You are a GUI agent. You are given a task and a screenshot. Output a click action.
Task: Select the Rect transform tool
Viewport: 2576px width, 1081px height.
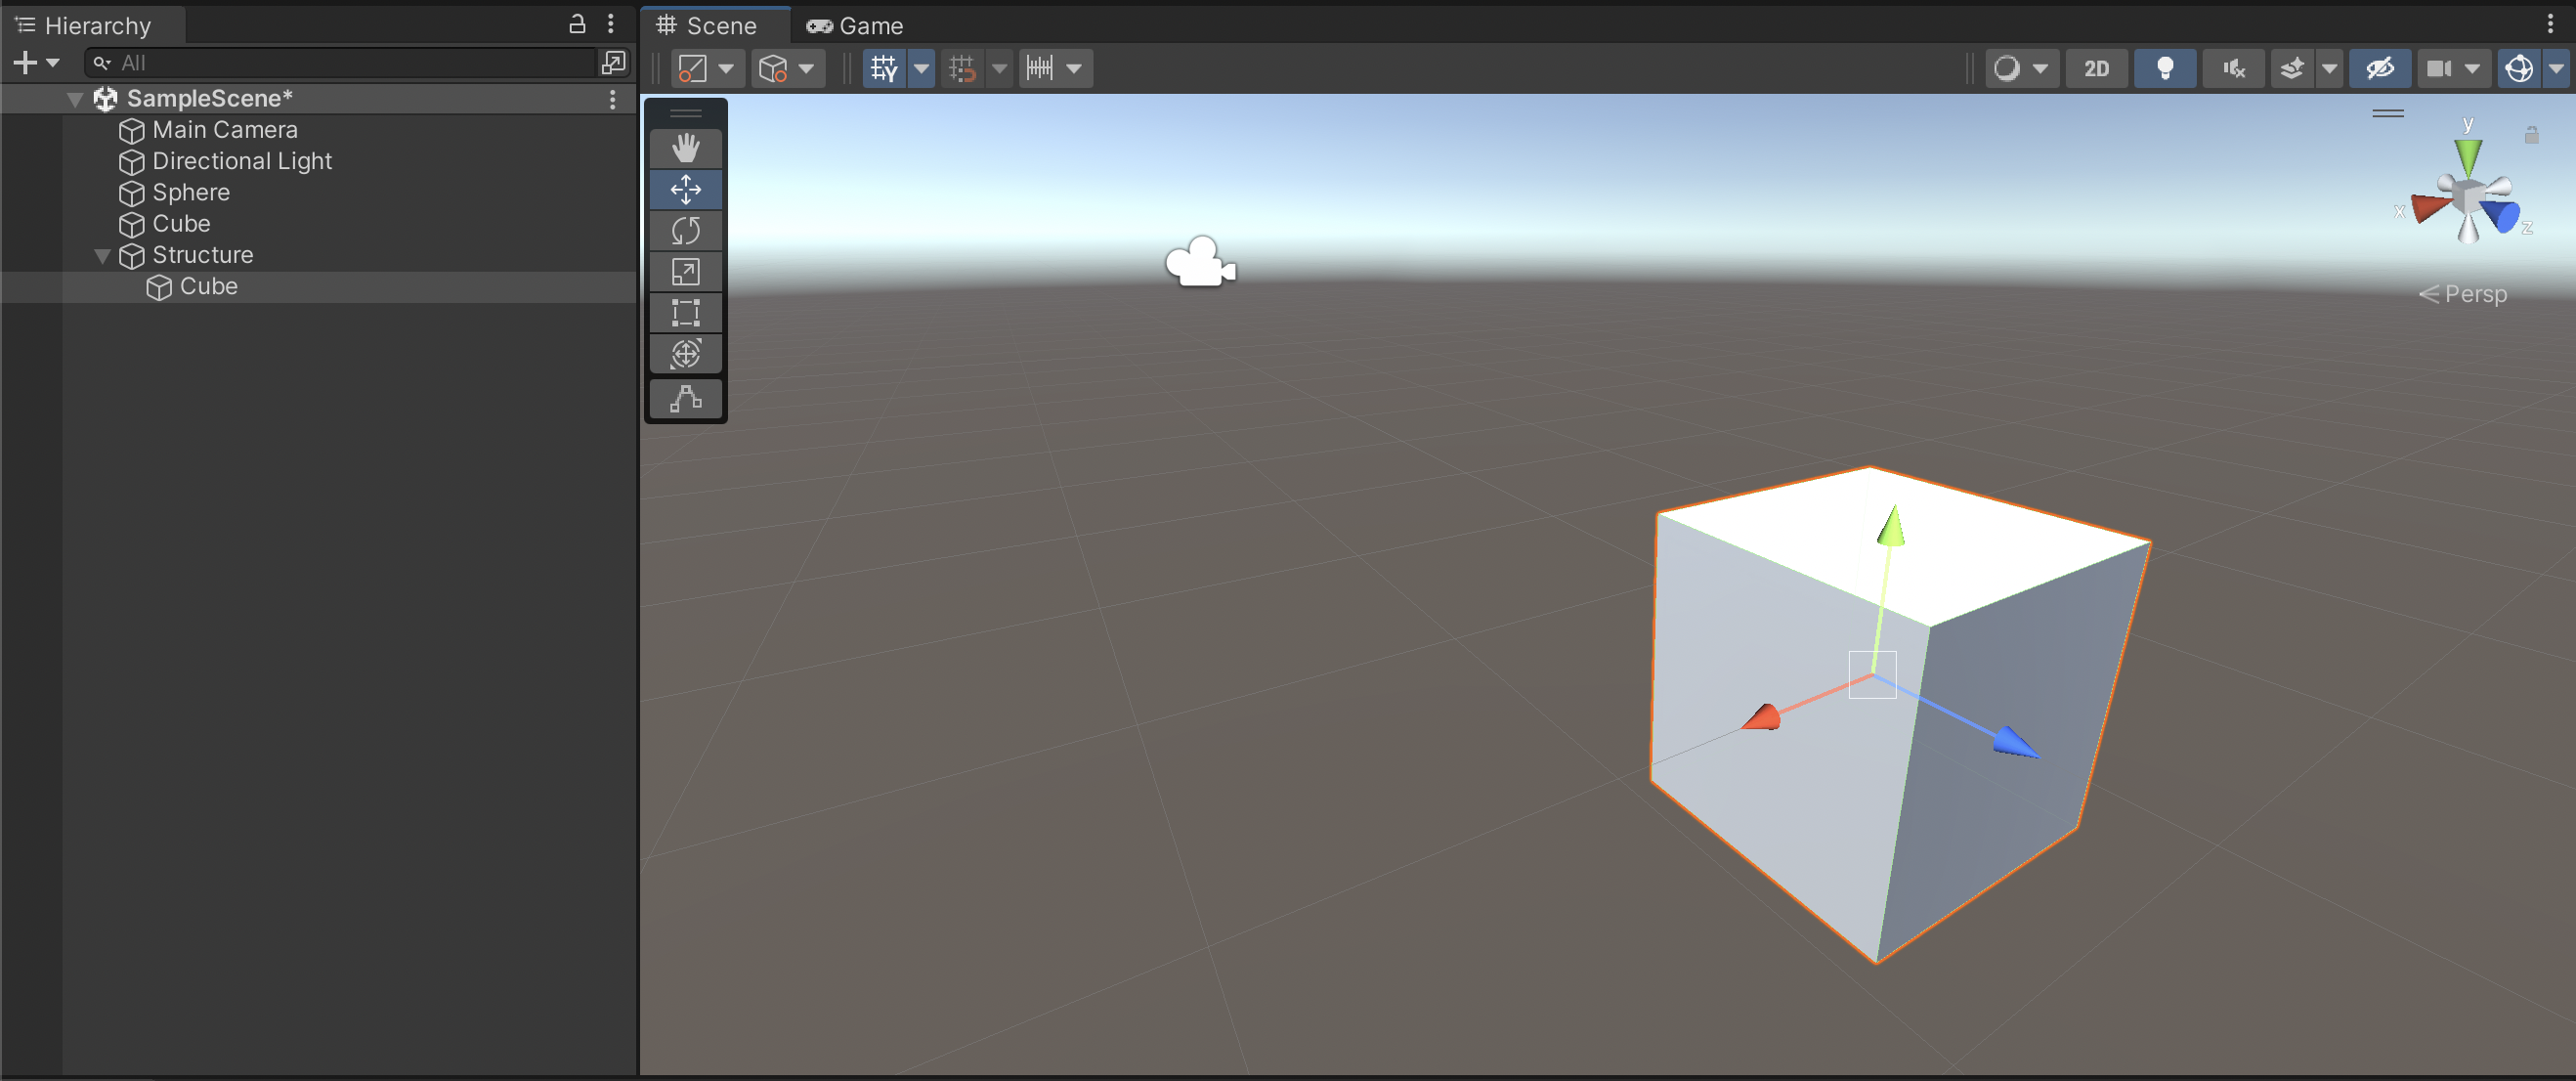pyautogui.click(x=685, y=313)
